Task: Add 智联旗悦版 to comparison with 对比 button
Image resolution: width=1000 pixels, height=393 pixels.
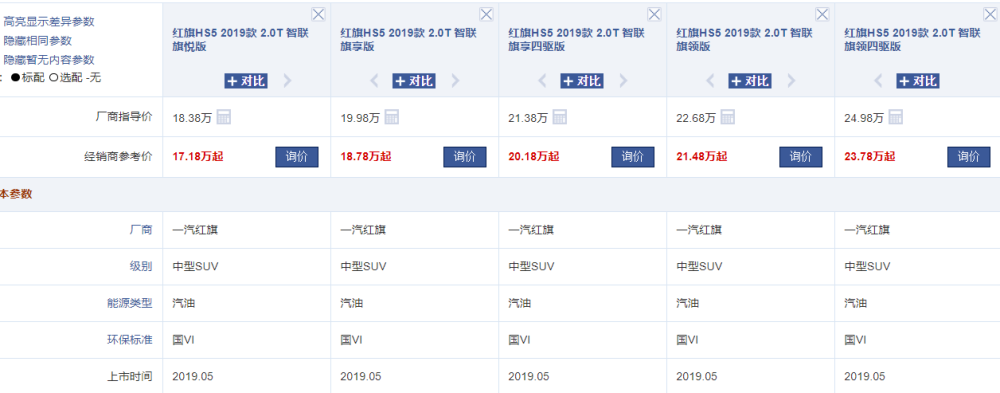Action: (246, 80)
